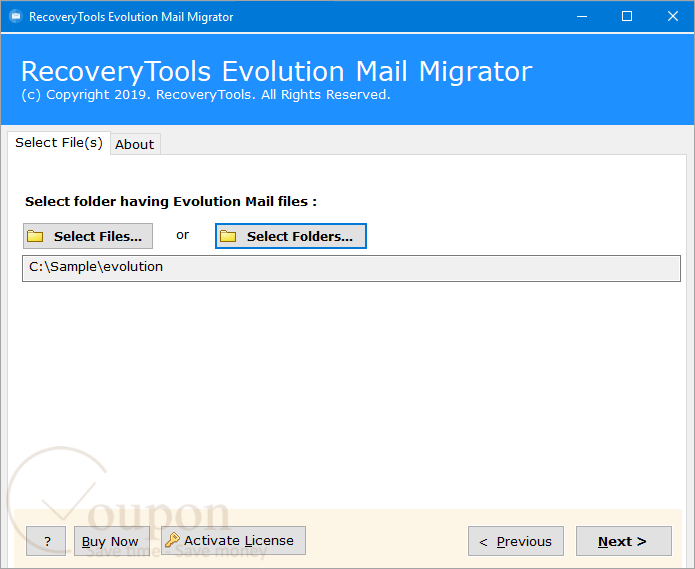This screenshot has height=569, width=695.
Task: Click the app icon in the title bar
Action: point(16,16)
